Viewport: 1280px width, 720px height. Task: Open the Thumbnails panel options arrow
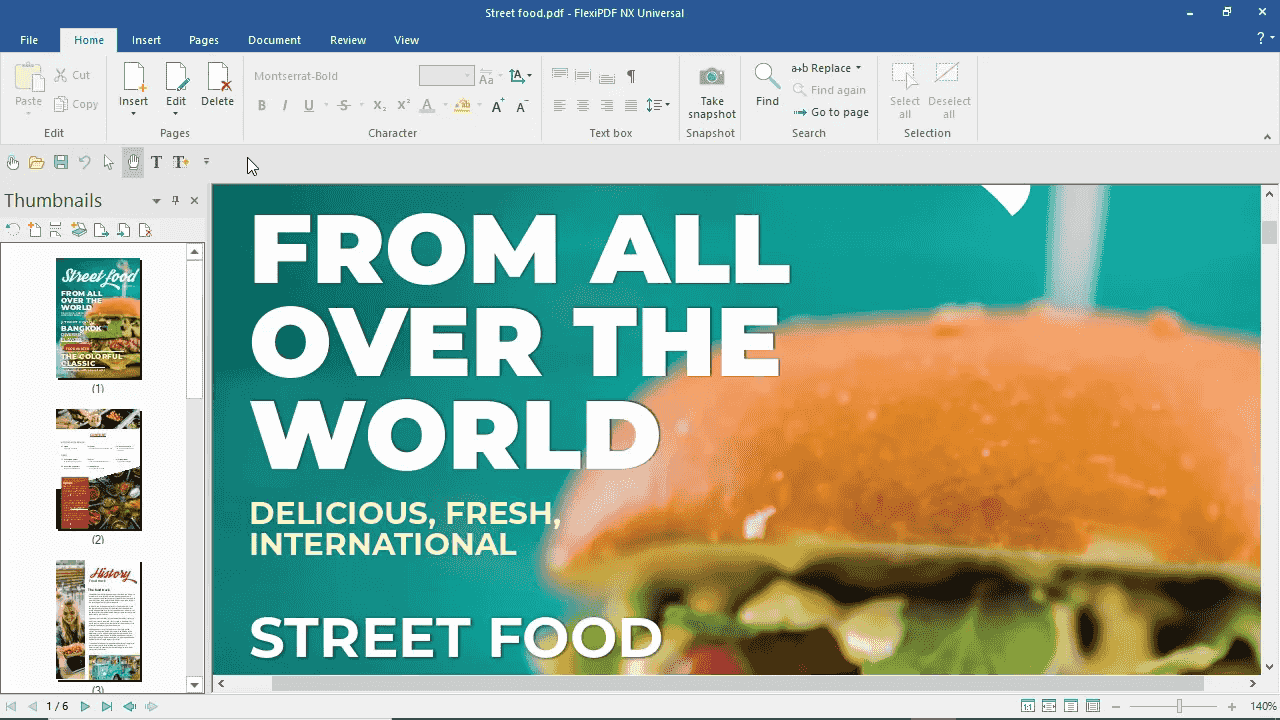(156, 201)
